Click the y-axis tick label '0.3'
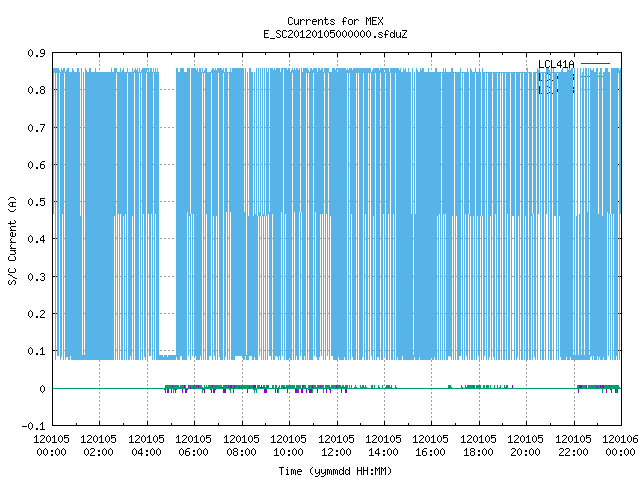The width and height of the screenshot is (640, 480). click(36, 277)
